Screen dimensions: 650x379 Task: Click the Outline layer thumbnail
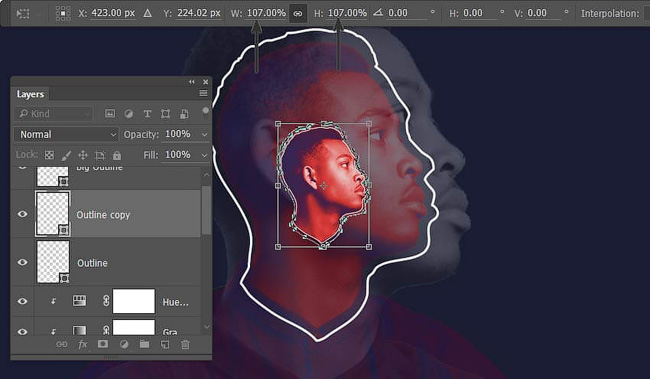coord(53,262)
